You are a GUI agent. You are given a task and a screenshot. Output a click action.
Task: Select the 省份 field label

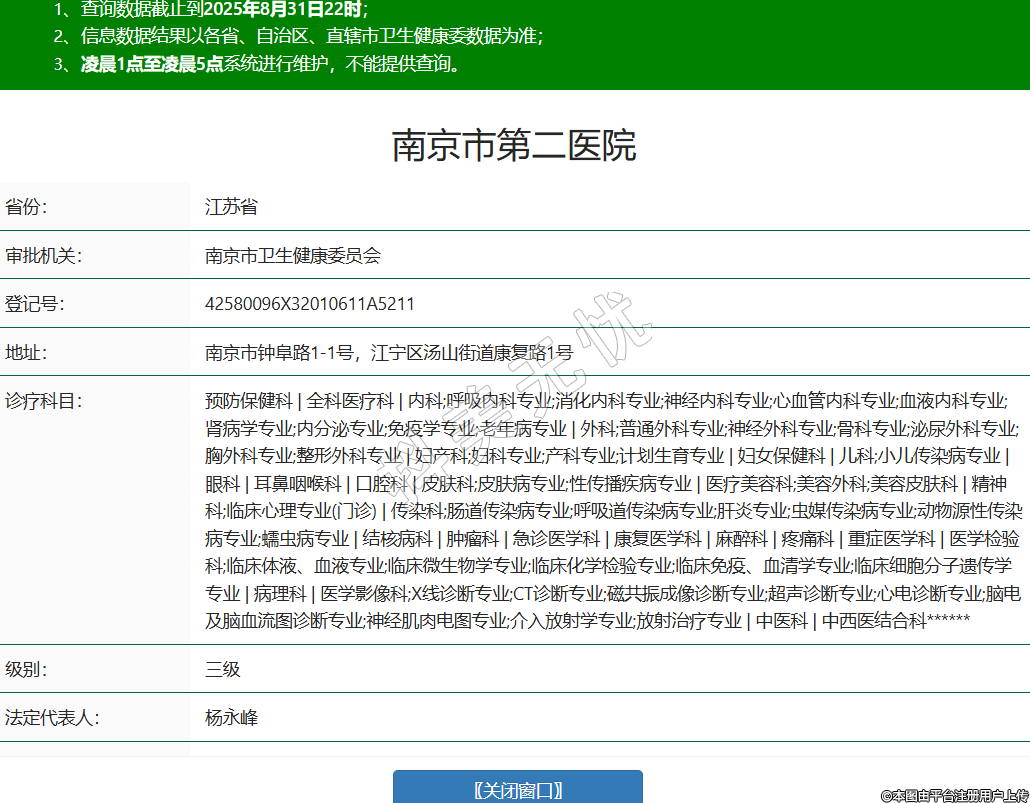click(x=27, y=207)
